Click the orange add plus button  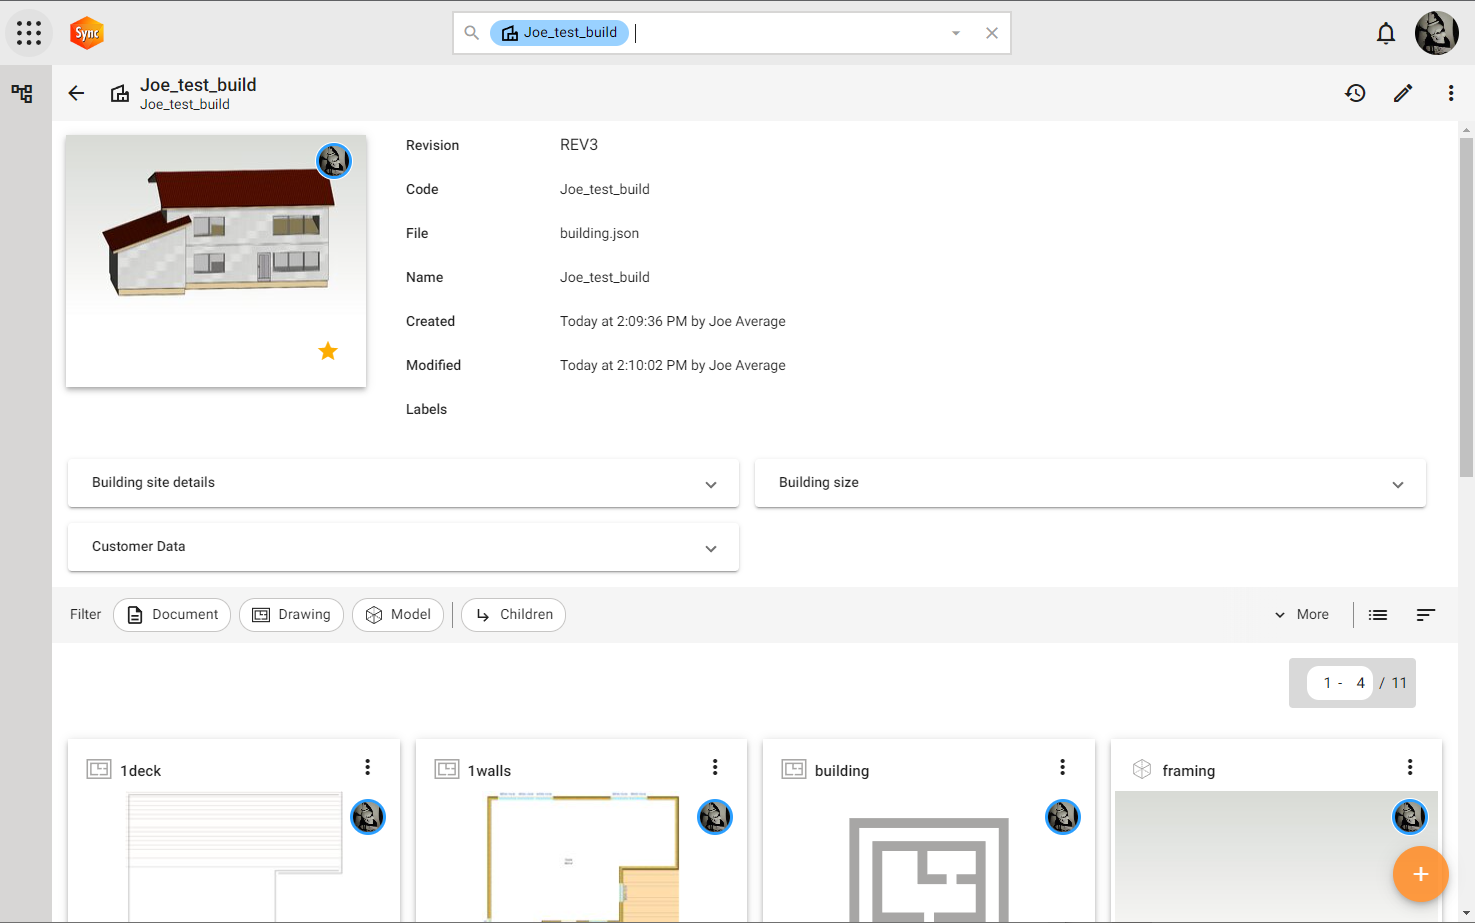point(1420,874)
